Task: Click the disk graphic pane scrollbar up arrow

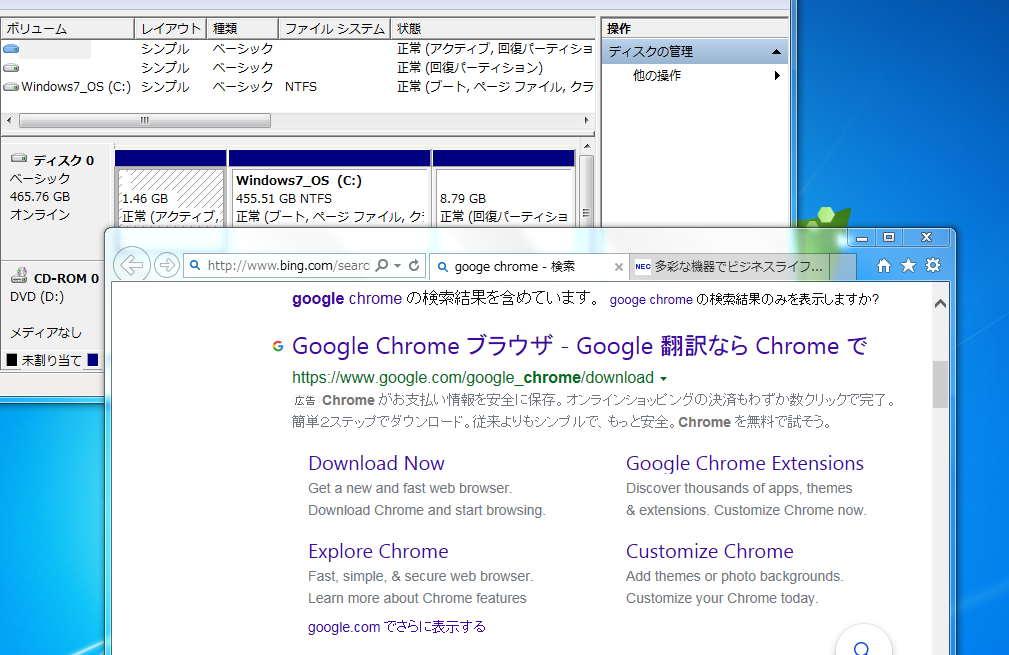Action: tap(587, 147)
